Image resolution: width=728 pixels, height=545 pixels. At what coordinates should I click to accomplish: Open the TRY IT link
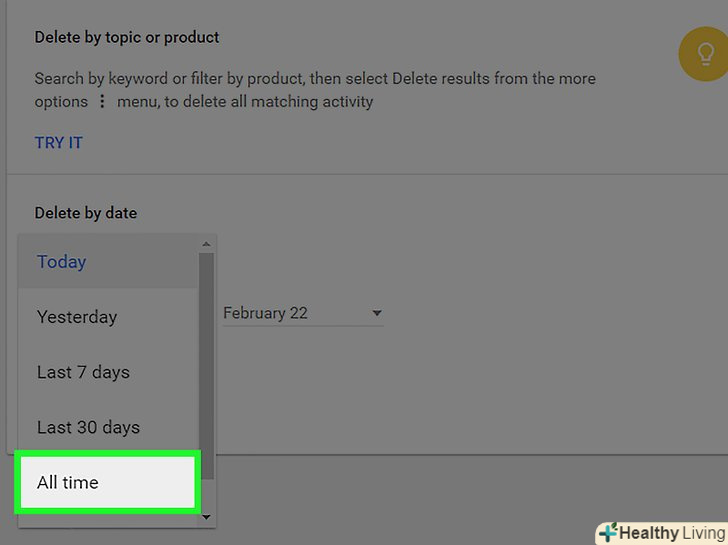[59, 143]
